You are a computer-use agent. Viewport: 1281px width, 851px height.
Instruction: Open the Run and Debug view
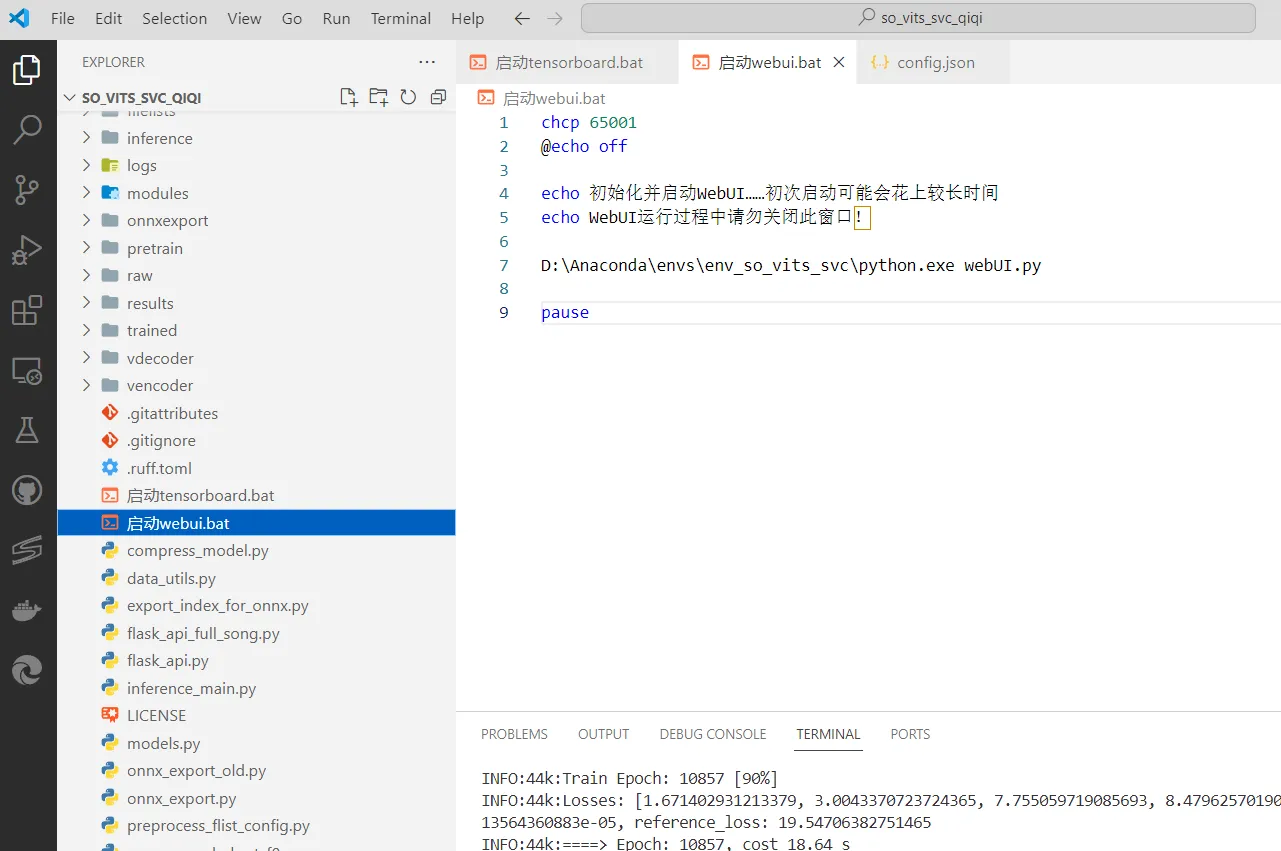coord(27,250)
